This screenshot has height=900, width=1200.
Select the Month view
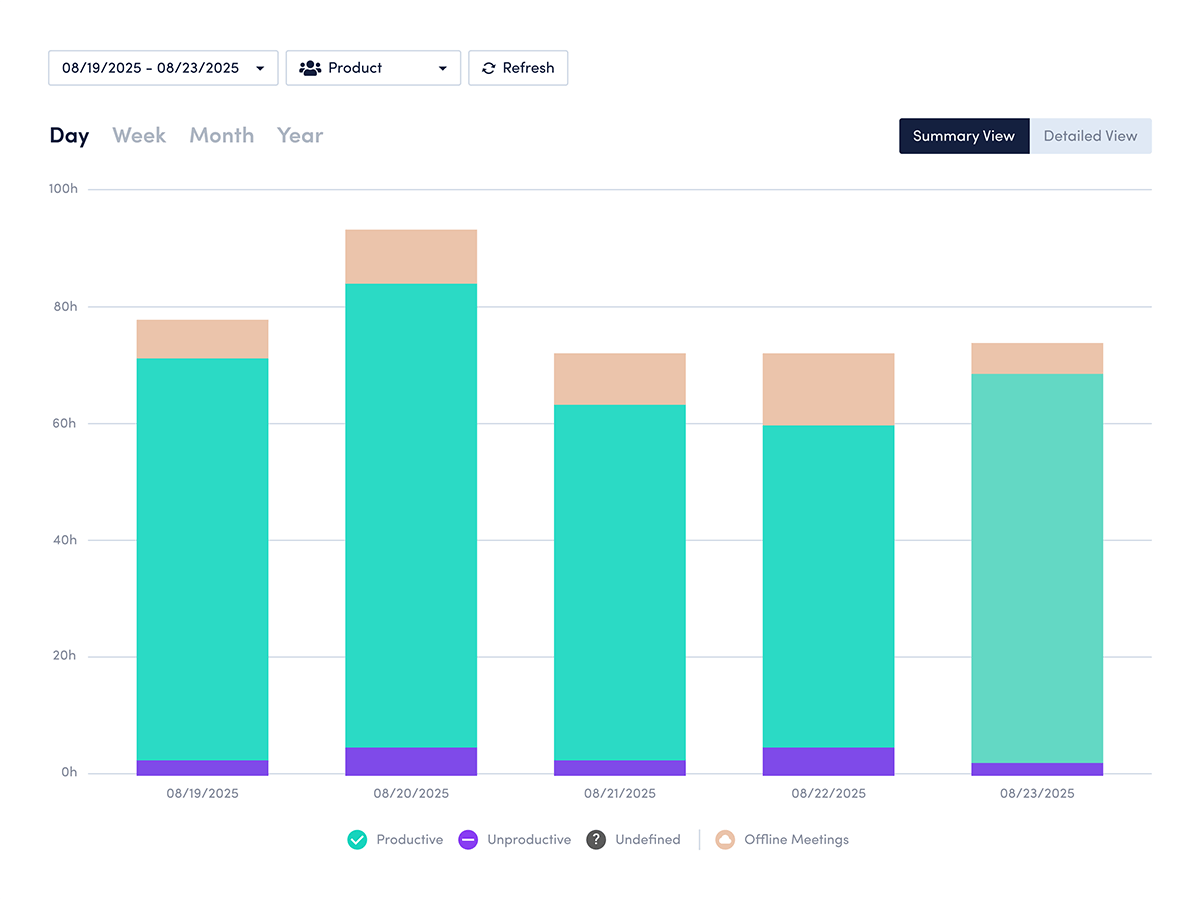(221, 135)
